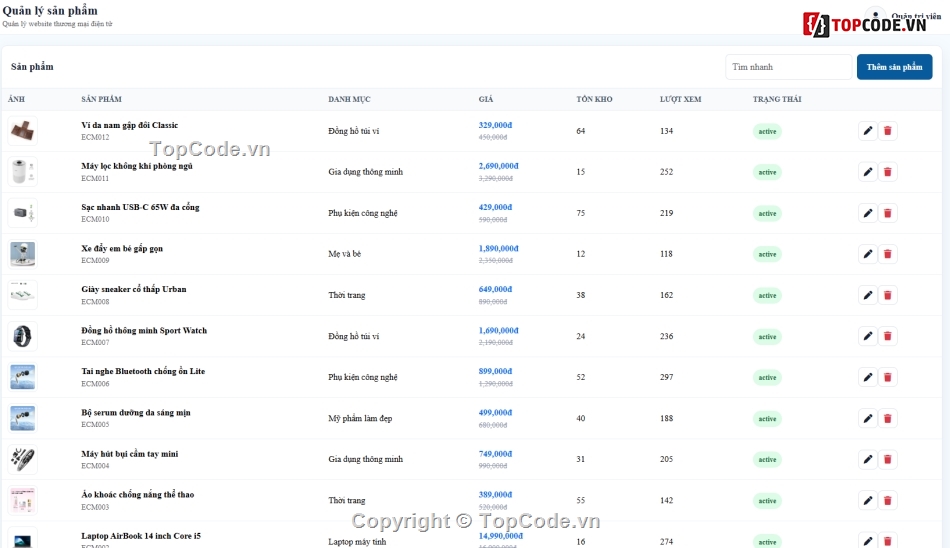Select product code ECM009
950x548 pixels.
95,261
